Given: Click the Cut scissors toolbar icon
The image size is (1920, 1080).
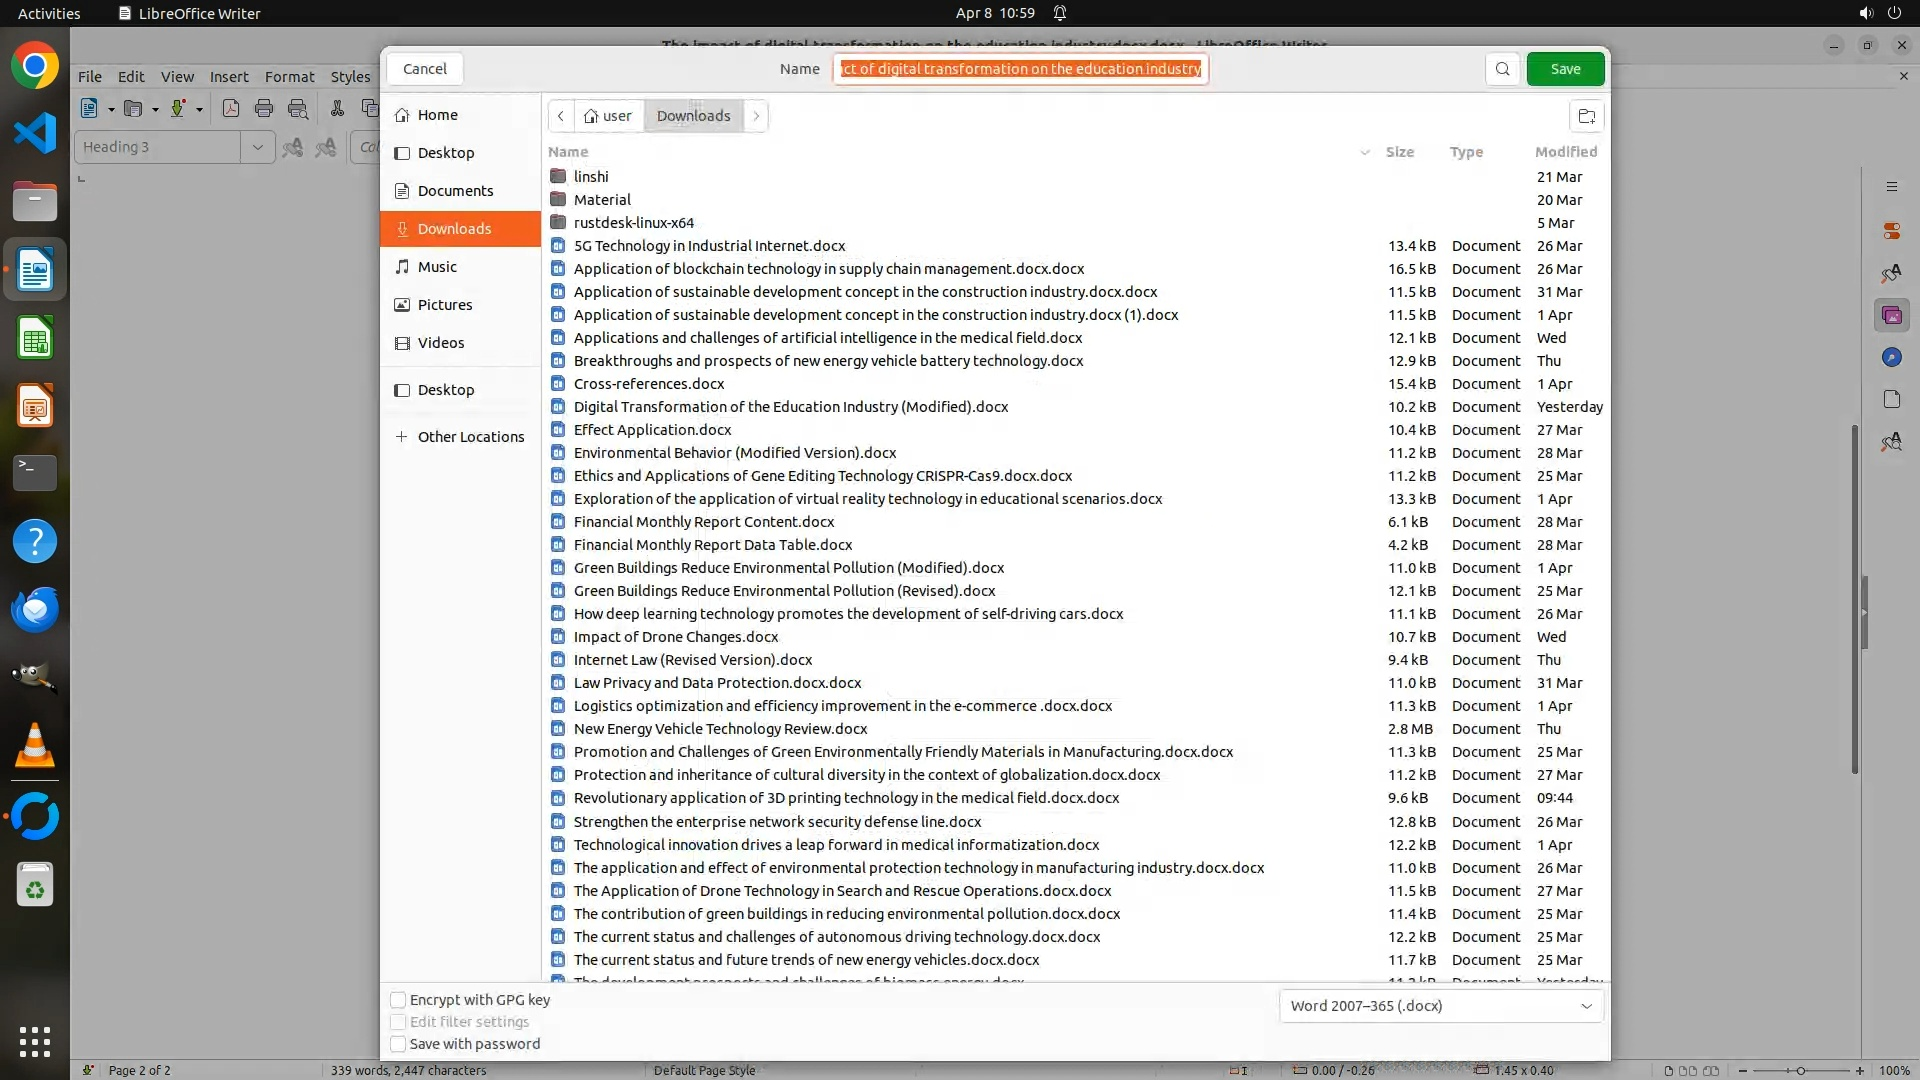Looking at the screenshot, I should tap(337, 109).
